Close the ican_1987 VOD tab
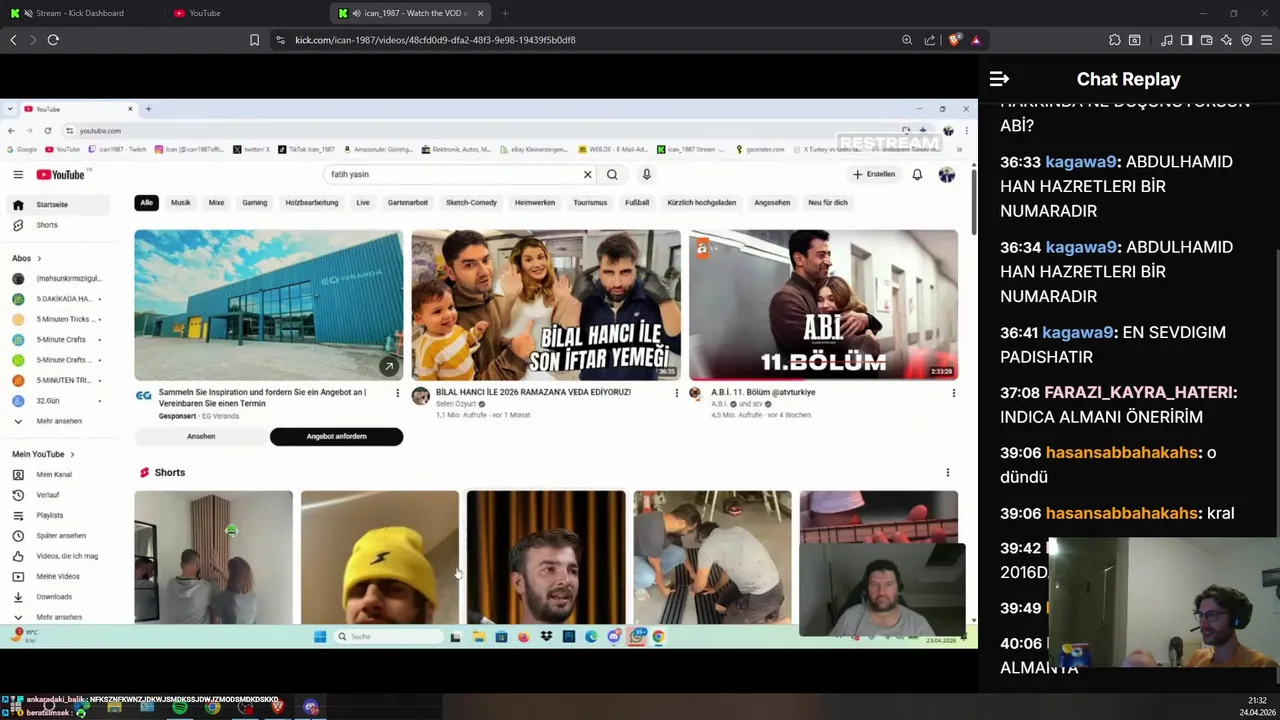This screenshot has width=1280, height=720. pyautogui.click(x=480, y=13)
